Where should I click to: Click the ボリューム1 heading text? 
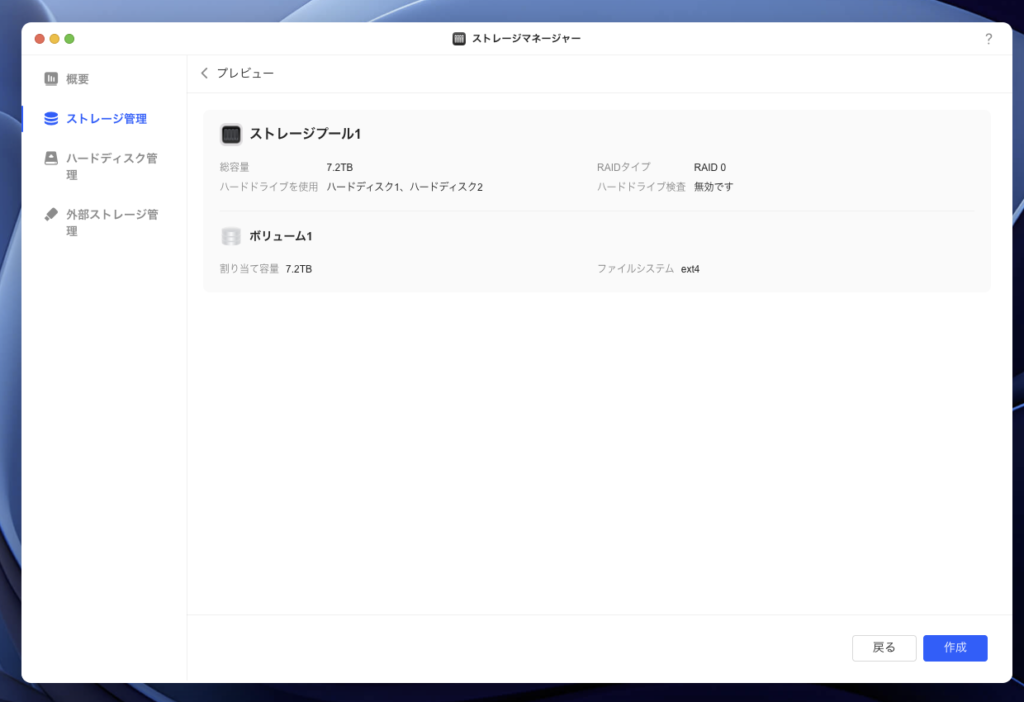point(281,237)
